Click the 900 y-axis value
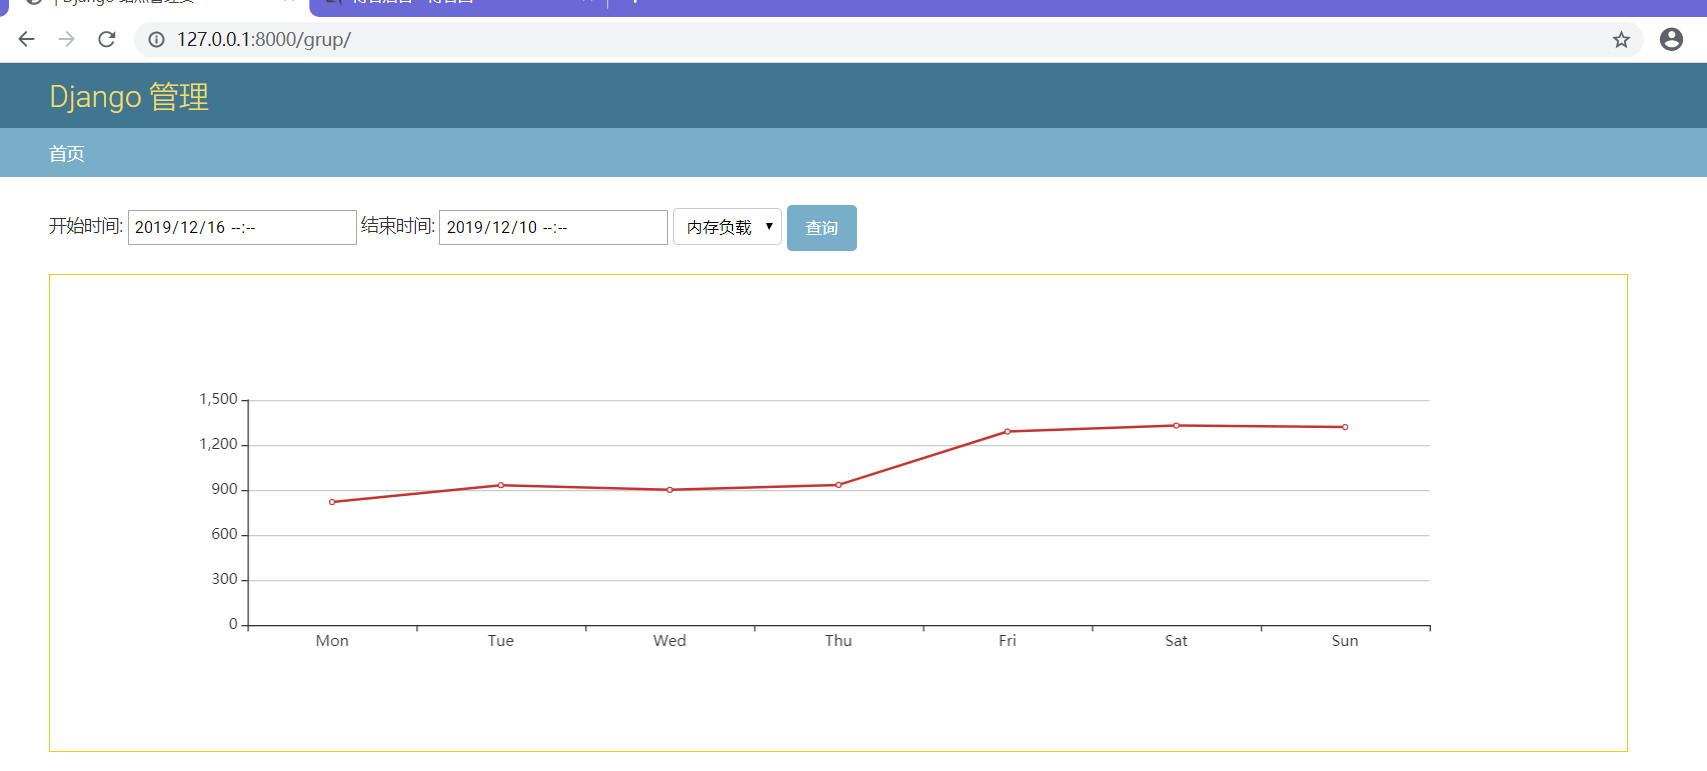 (224, 489)
